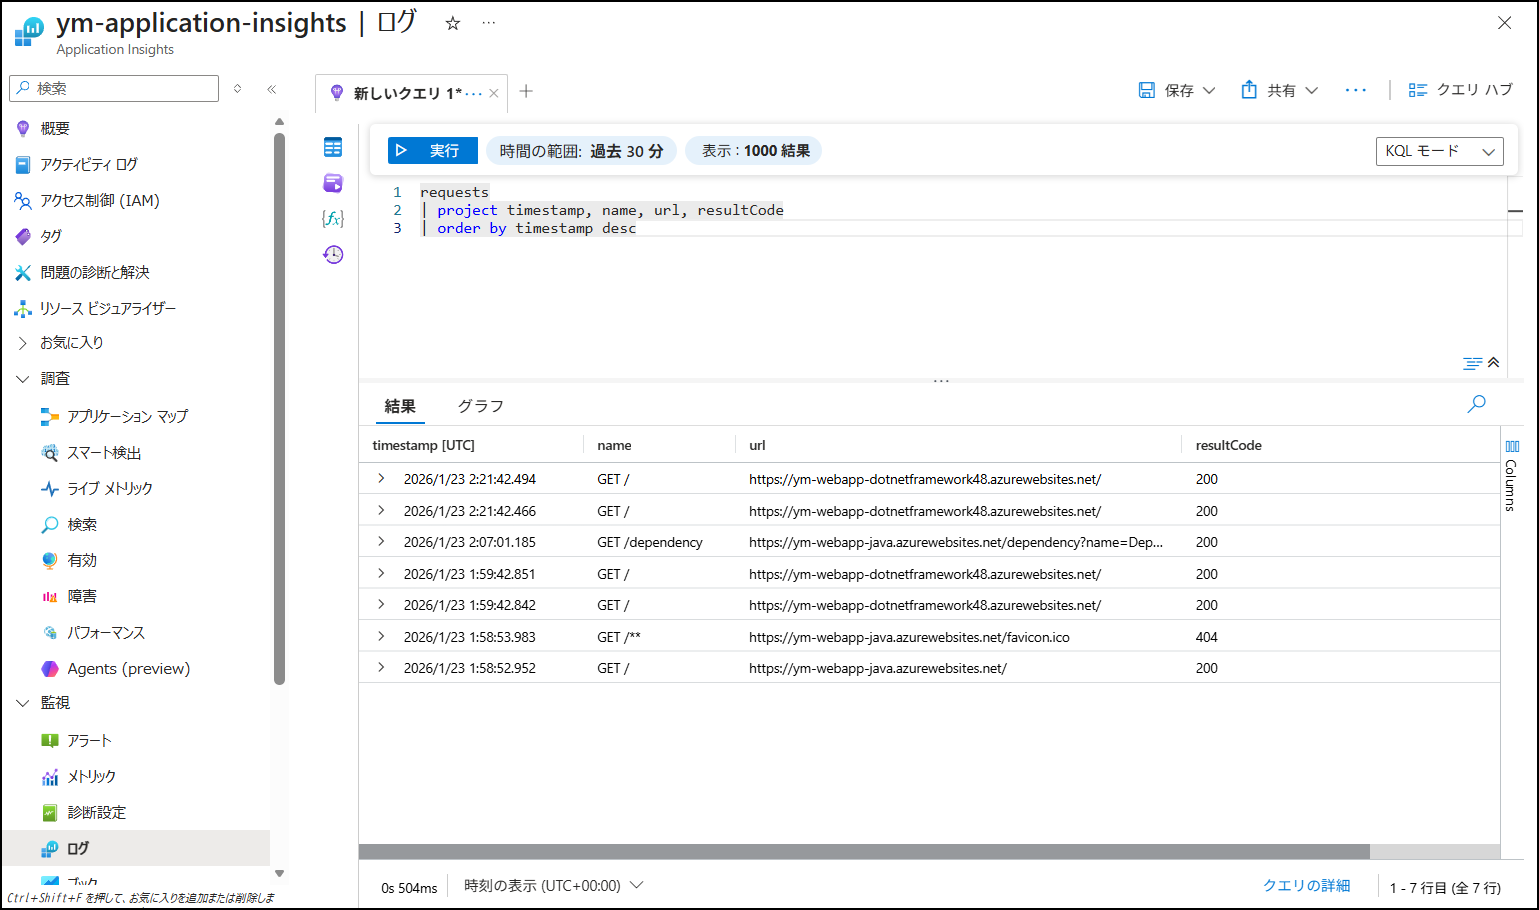1539x910 pixels.
Task: Click the 検索 magnifier icon under 調査
Action: click(x=50, y=524)
